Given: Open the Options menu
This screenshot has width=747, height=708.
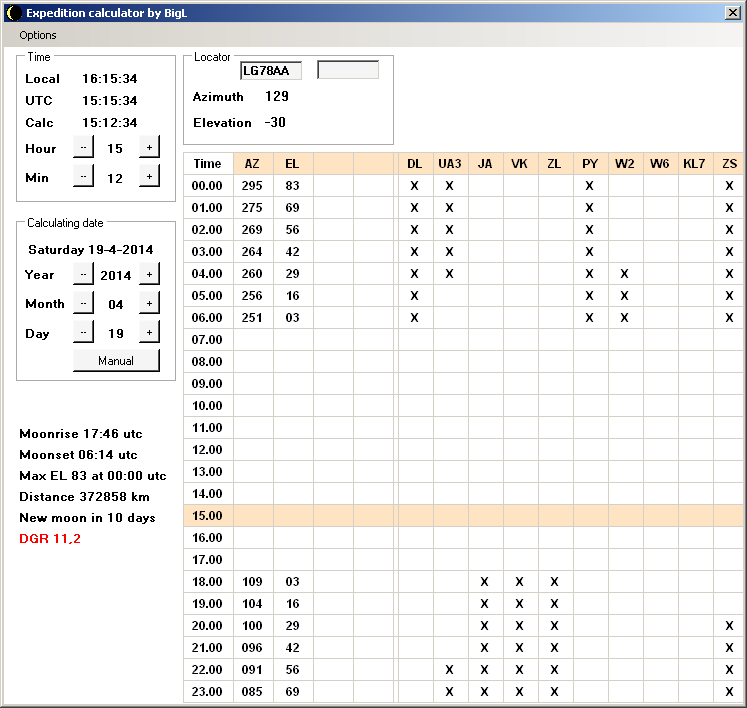Looking at the screenshot, I should point(38,35).
